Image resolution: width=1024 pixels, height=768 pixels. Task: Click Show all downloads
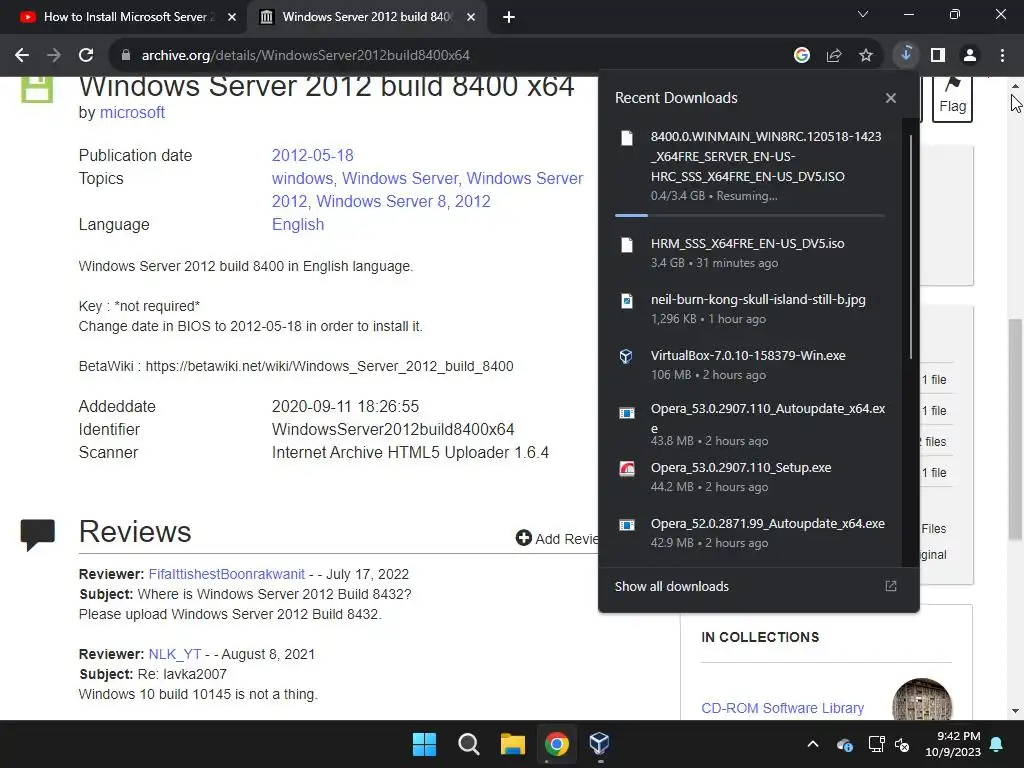(x=671, y=586)
